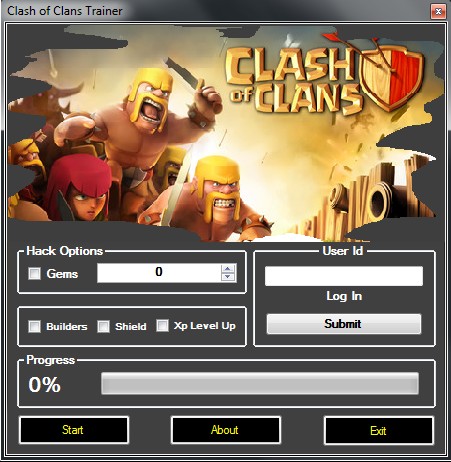Click the Clash of Clans logo
The width and height of the screenshot is (451, 462).
[x=323, y=77]
